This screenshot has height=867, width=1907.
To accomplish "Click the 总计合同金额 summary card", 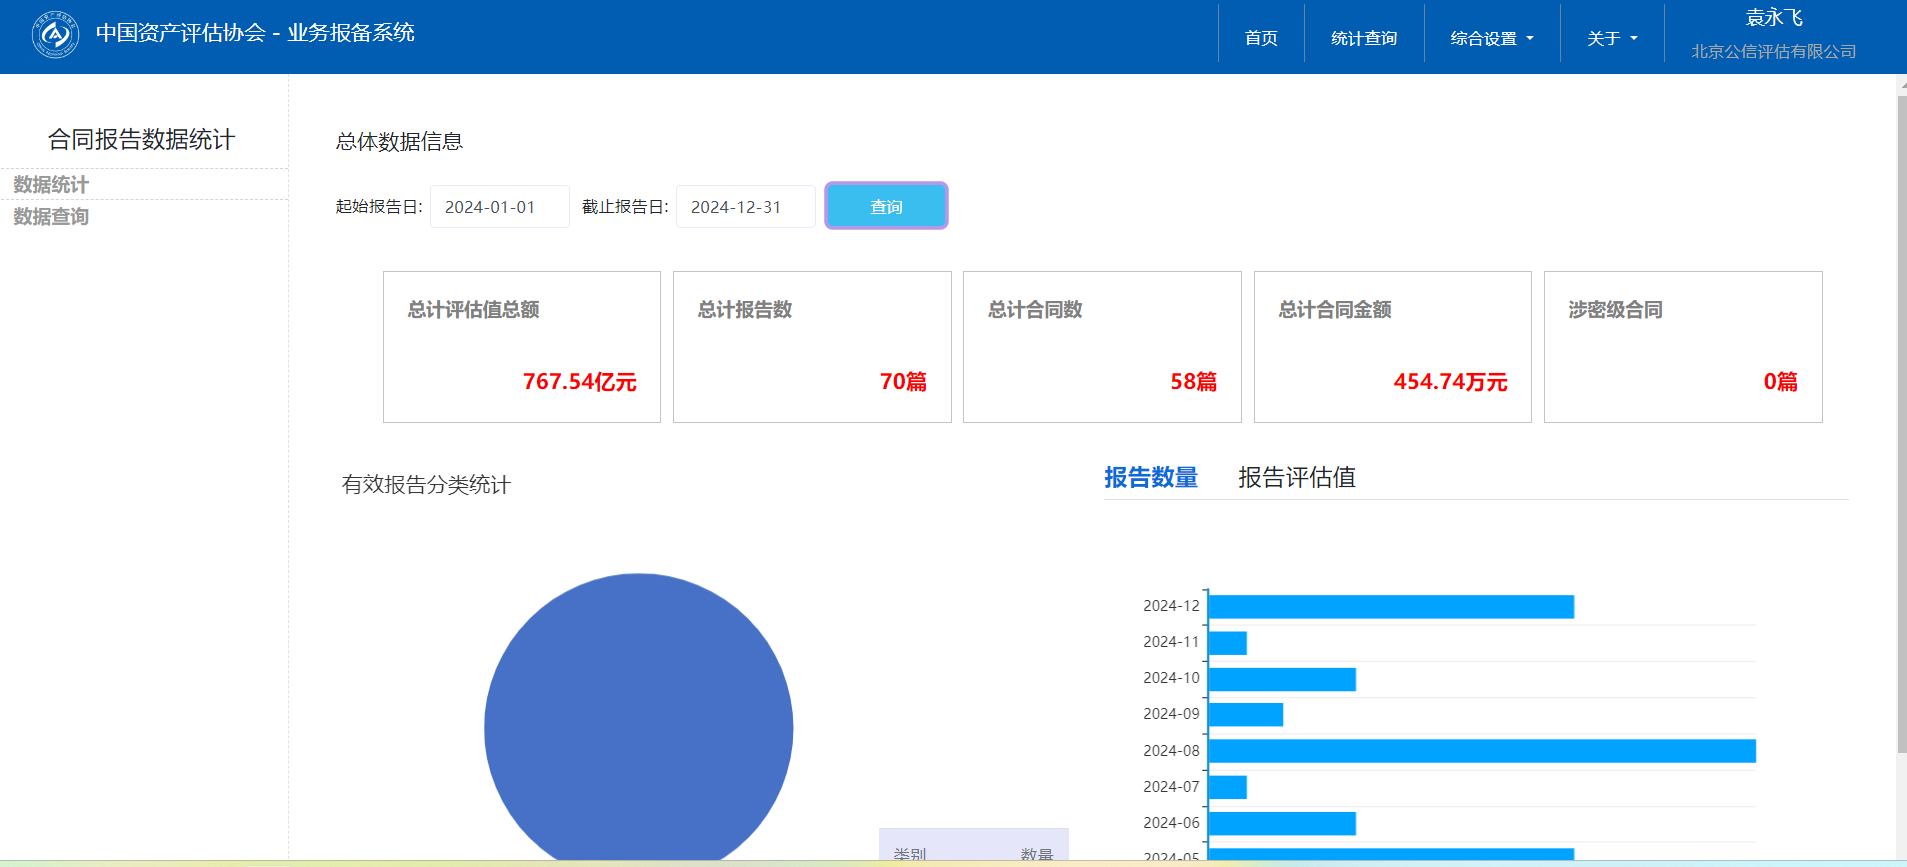I will coord(1392,347).
